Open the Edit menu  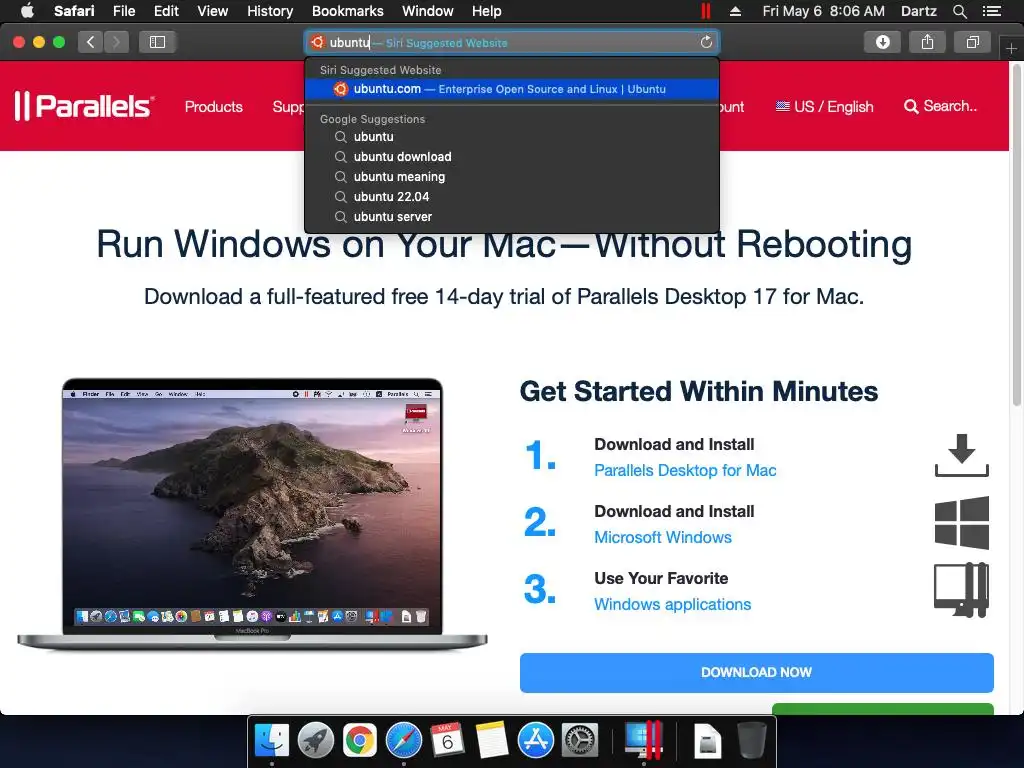[x=166, y=11]
